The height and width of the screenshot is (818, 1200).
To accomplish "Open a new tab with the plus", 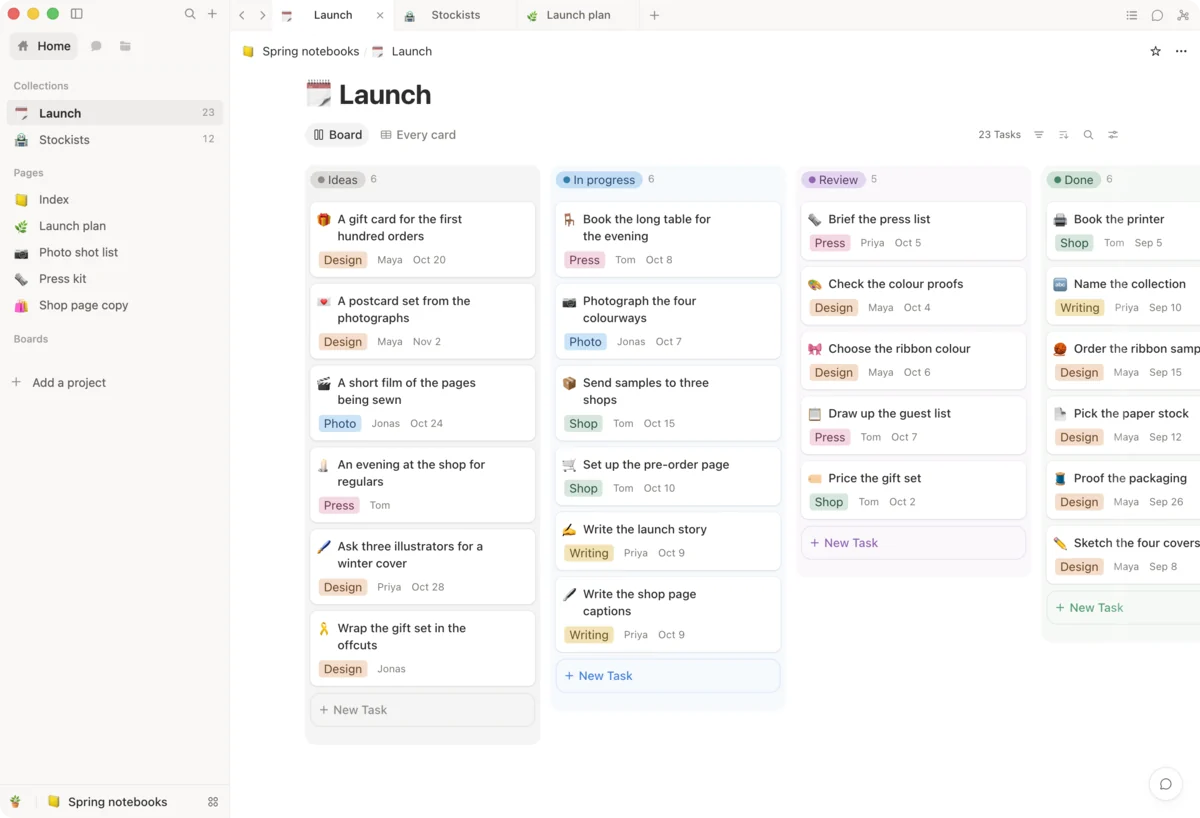I will coord(654,15).
